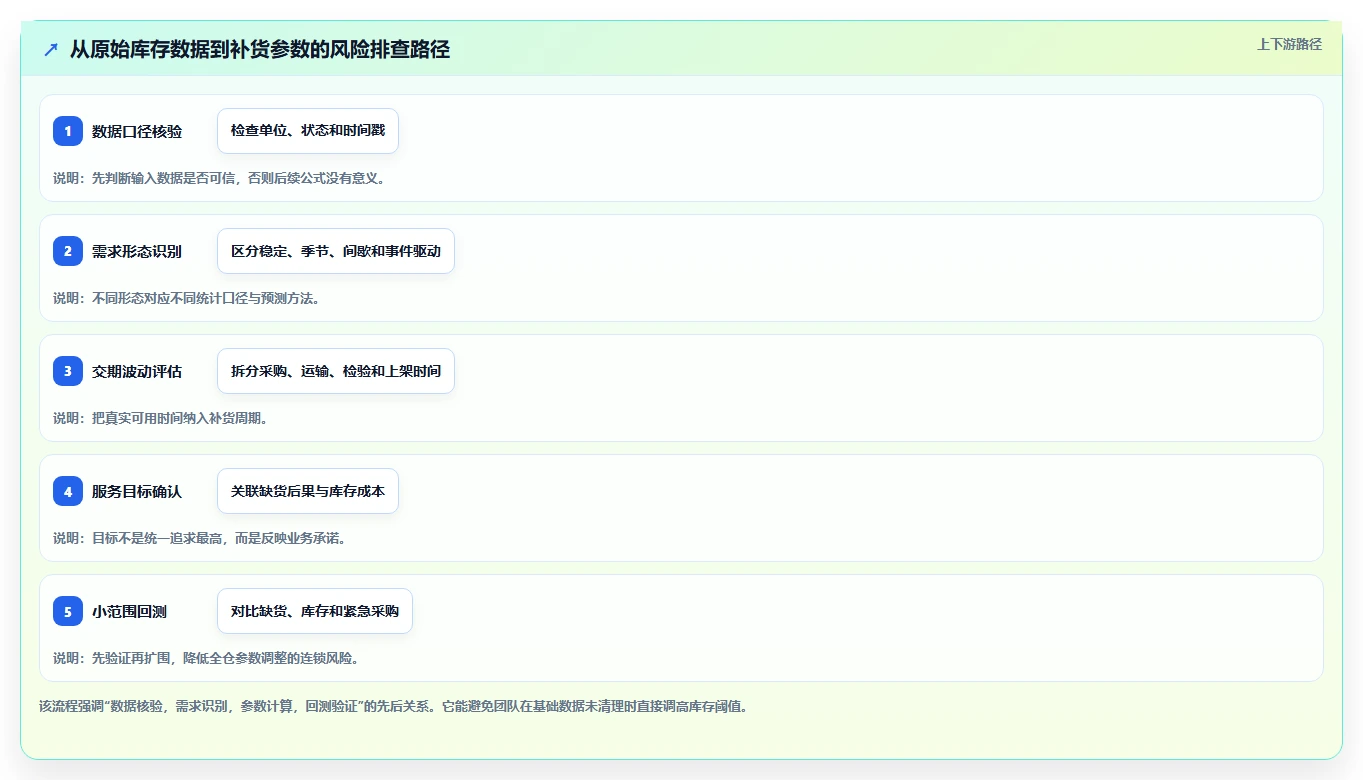
Task: Click the step 4 number badge
Action: click(x=68, y=491)
